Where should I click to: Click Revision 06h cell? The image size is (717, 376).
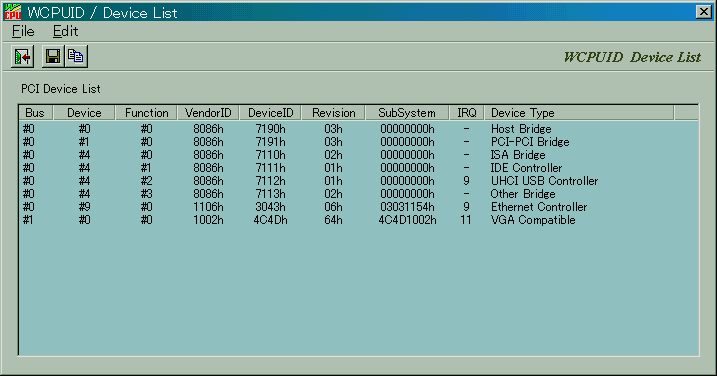333,207
